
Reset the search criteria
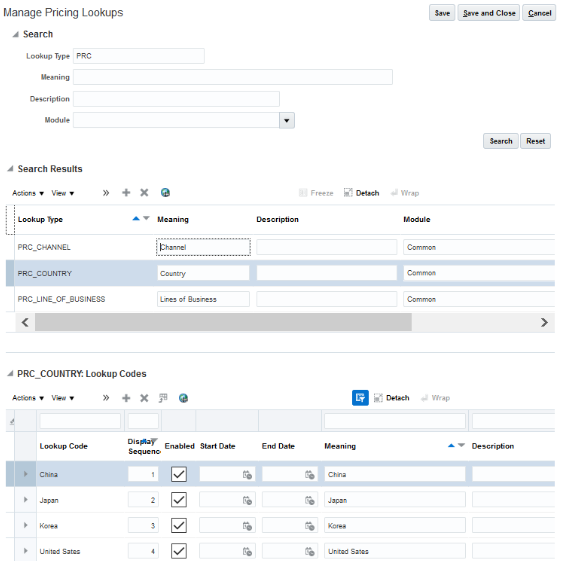(x=535, y=141)
